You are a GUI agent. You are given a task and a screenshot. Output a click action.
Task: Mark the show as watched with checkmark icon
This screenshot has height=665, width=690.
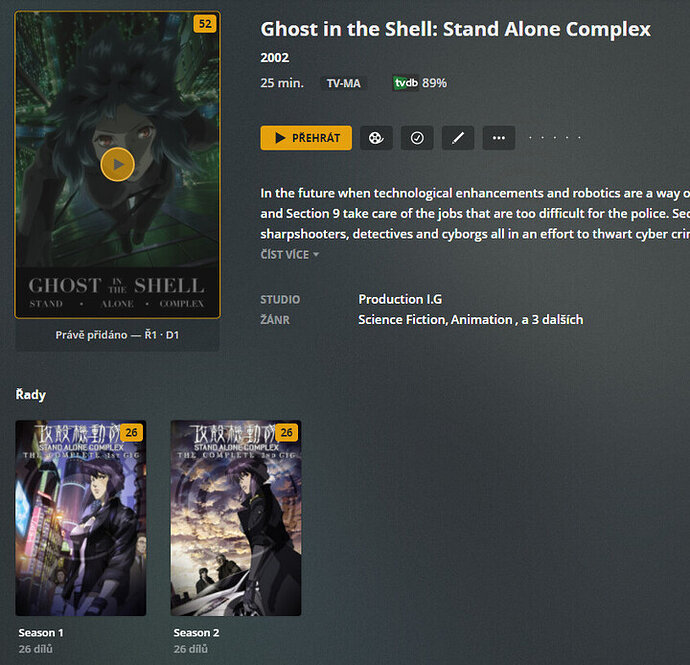(x=417, y=138)
